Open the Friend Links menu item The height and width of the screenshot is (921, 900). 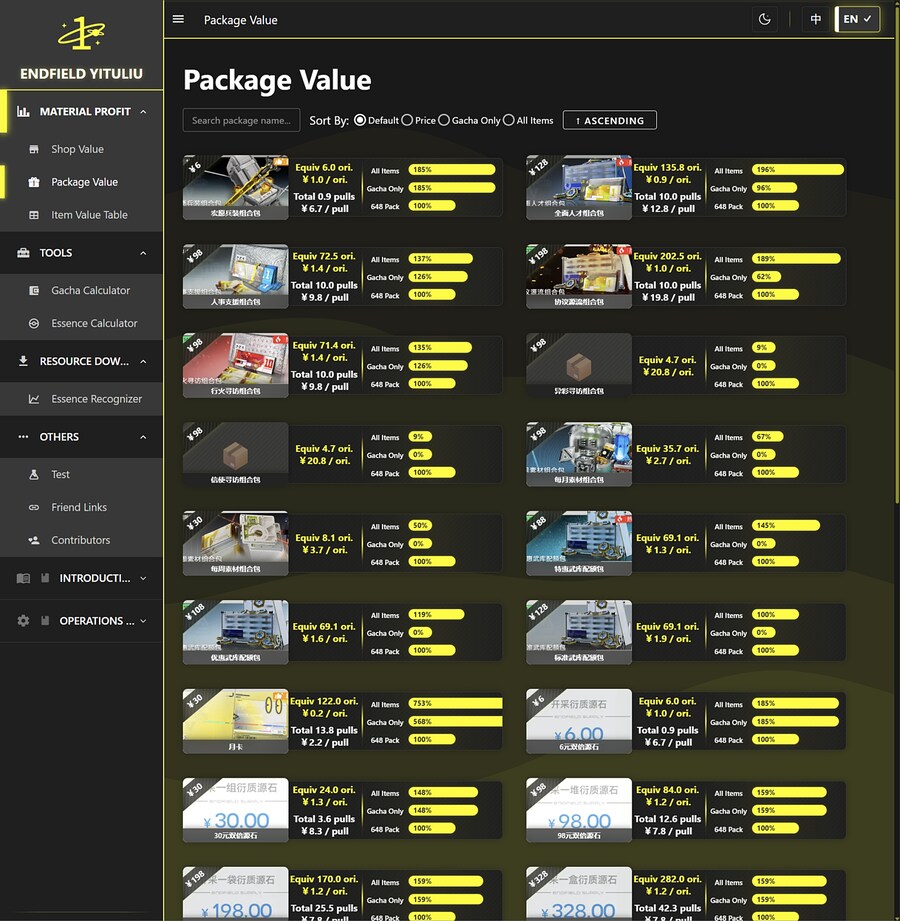tap(79, 507)
